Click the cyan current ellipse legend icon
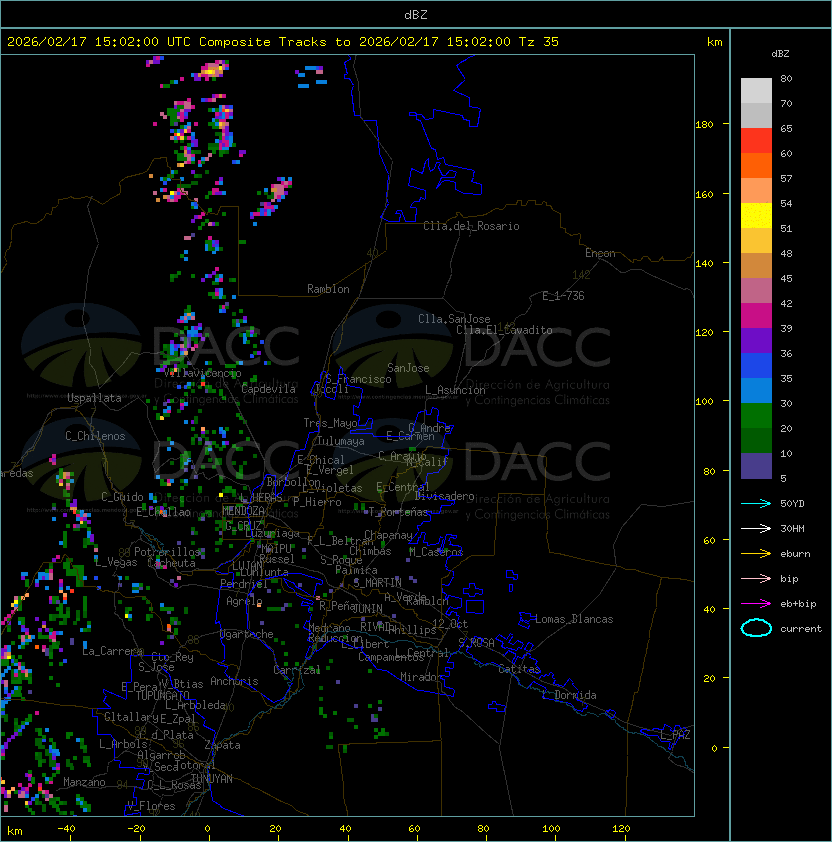The width and height of the screenshot is (832, 842). pos(756,628)
